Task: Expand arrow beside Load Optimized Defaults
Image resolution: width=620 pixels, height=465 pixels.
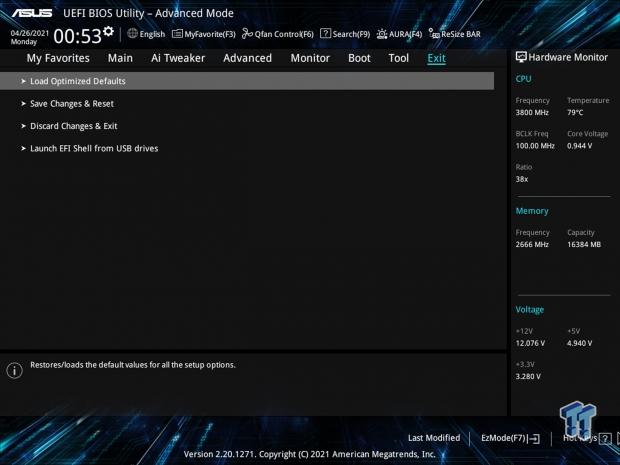Action: point(23,81)
